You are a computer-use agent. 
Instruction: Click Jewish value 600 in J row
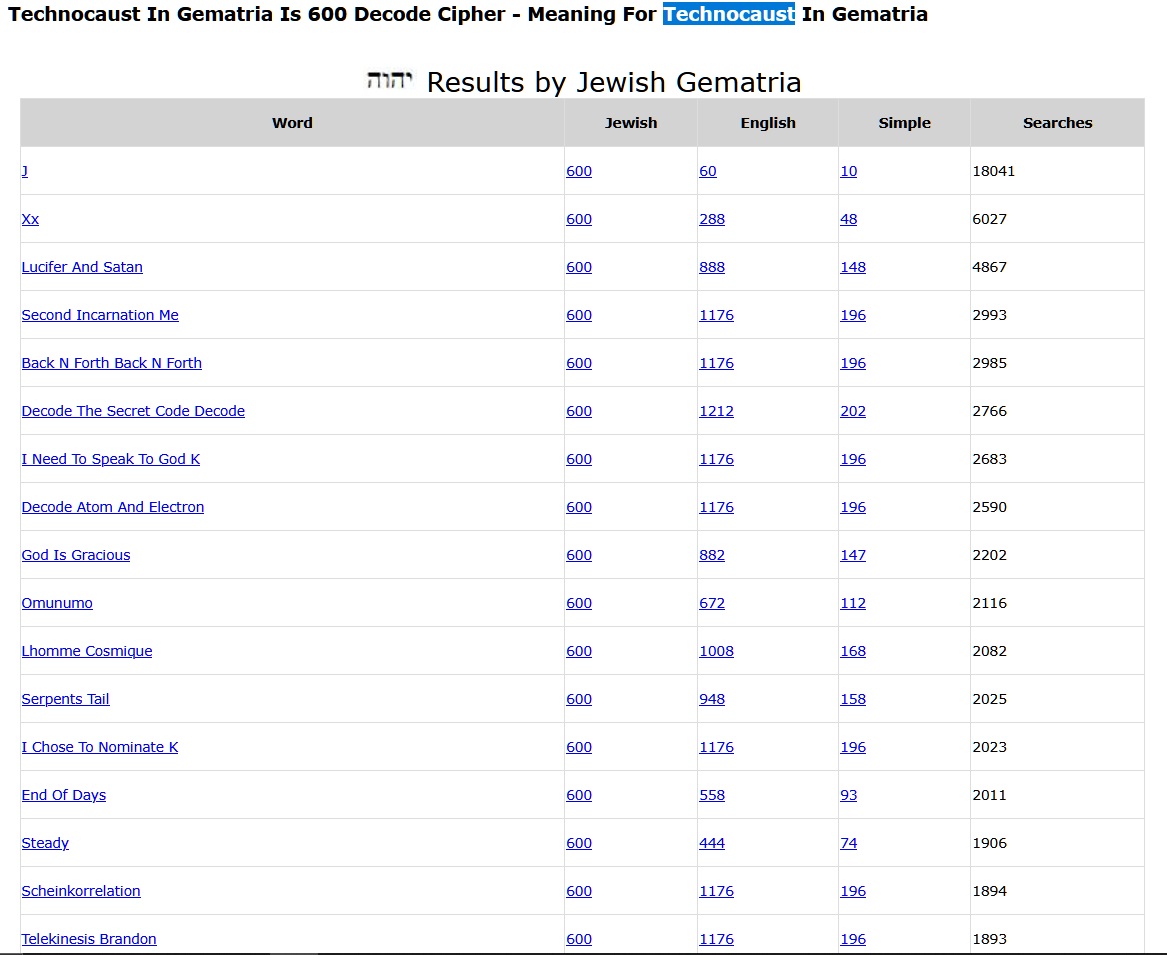click(579, 171)
